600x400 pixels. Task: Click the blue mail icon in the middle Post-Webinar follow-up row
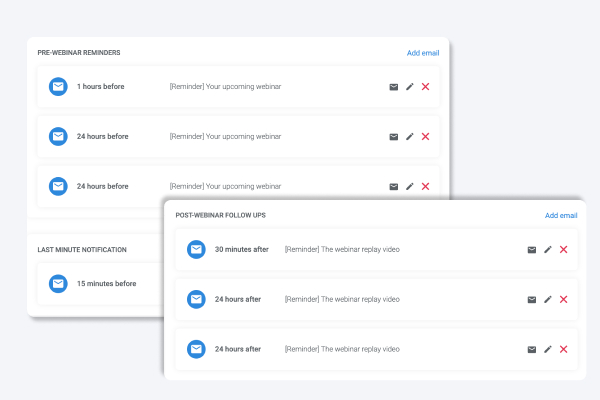click(196, 299)
